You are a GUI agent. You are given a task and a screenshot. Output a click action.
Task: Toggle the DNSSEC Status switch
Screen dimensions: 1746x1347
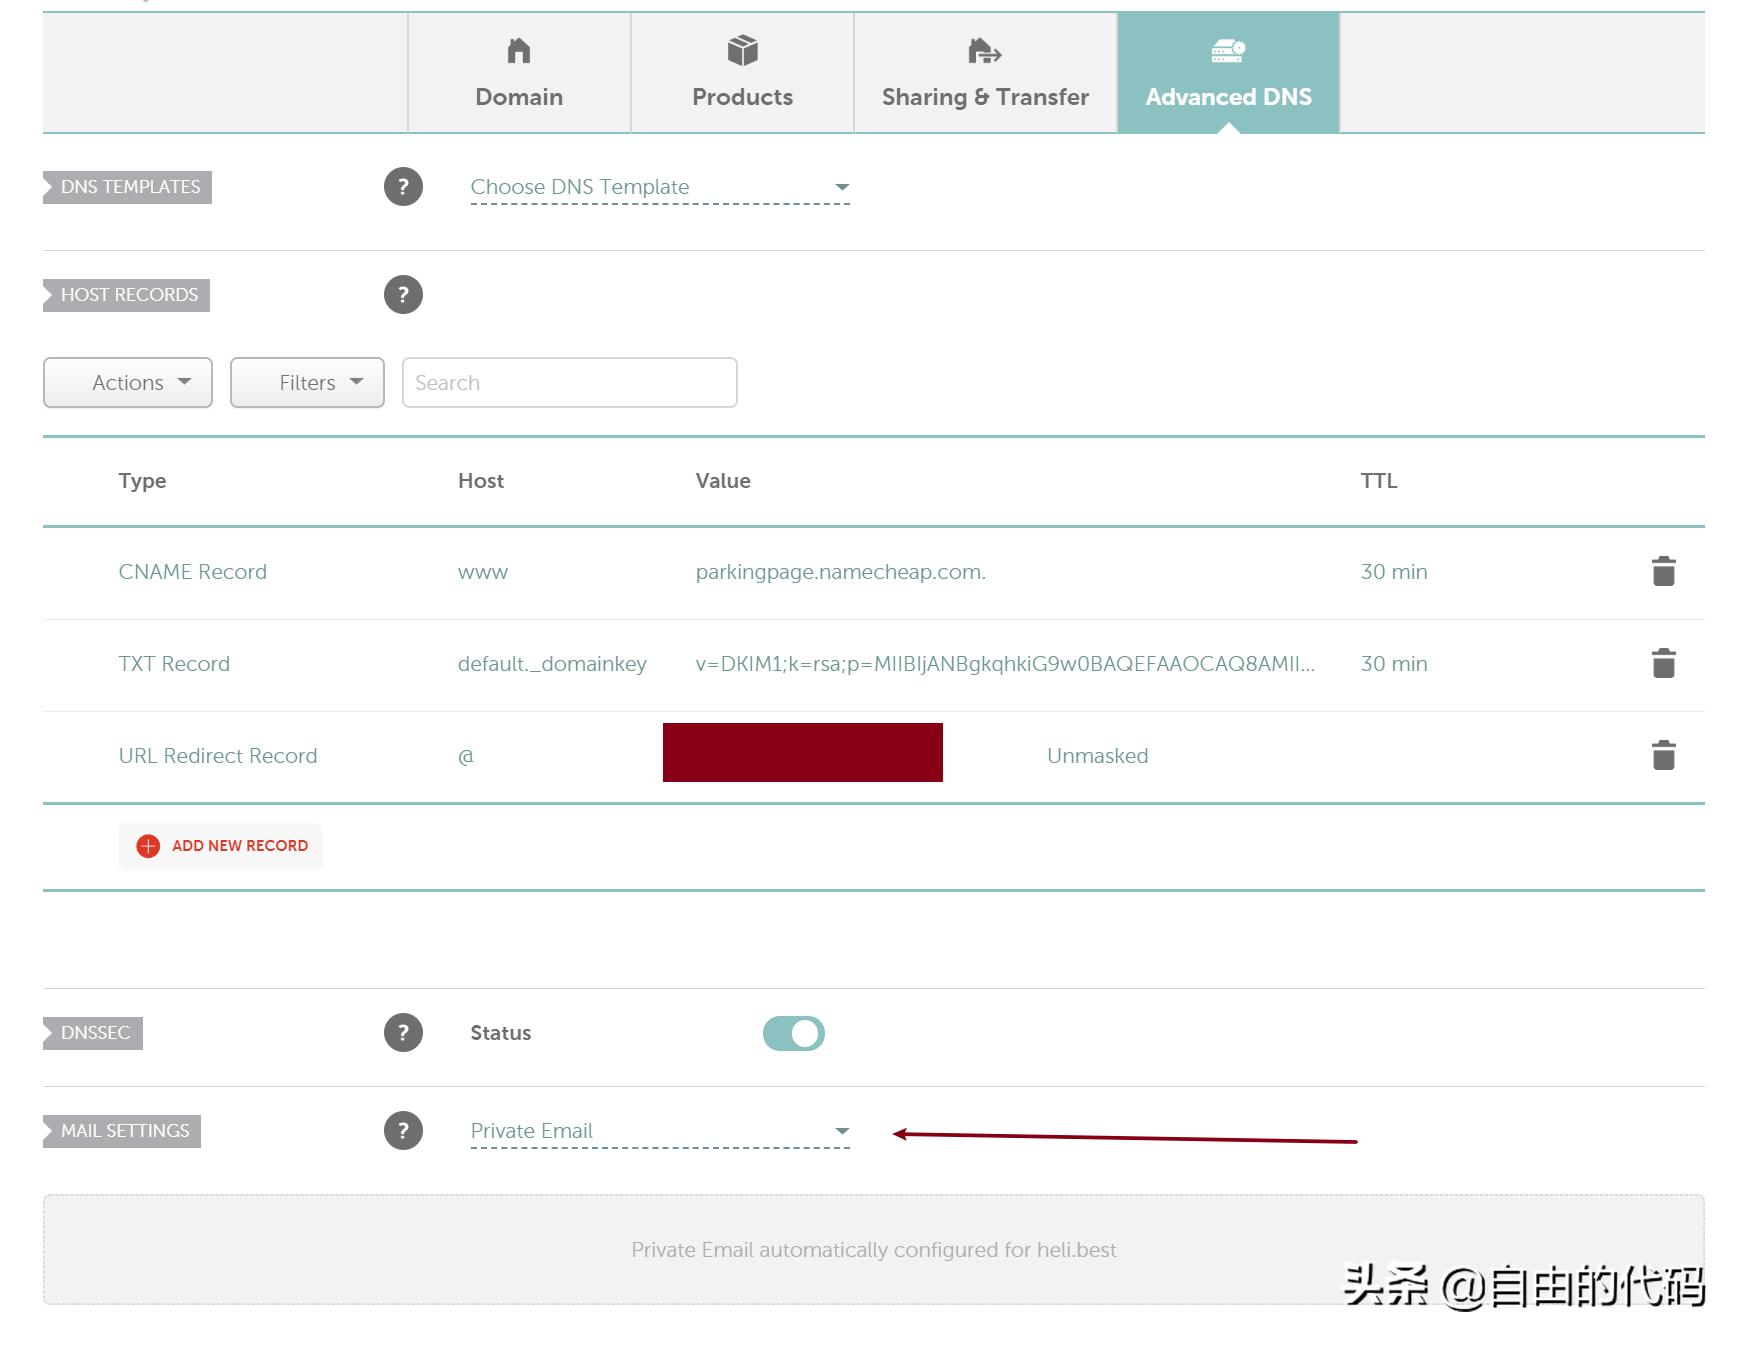tap(793, 1033)
